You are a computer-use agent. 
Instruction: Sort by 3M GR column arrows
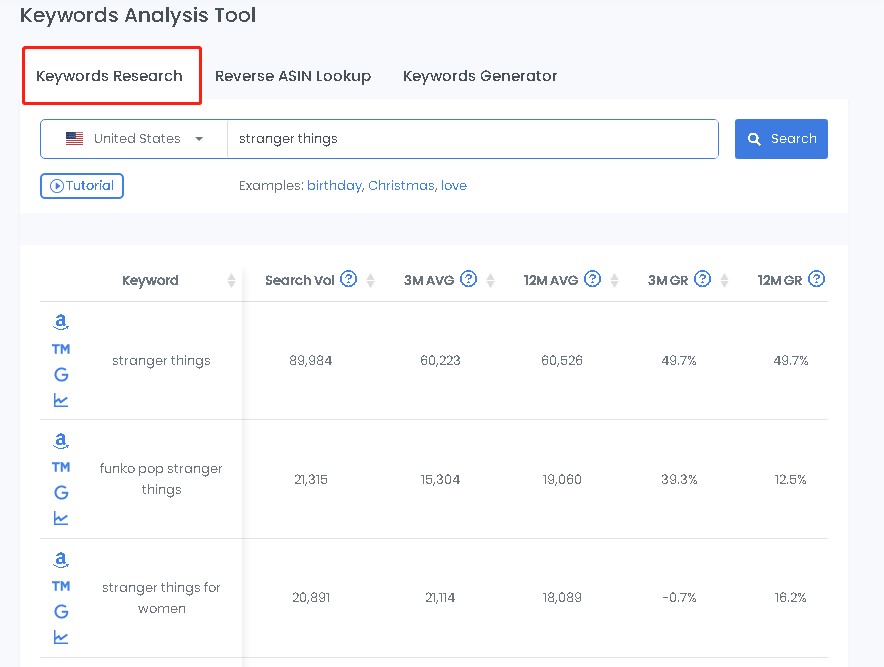coord(724,280)
